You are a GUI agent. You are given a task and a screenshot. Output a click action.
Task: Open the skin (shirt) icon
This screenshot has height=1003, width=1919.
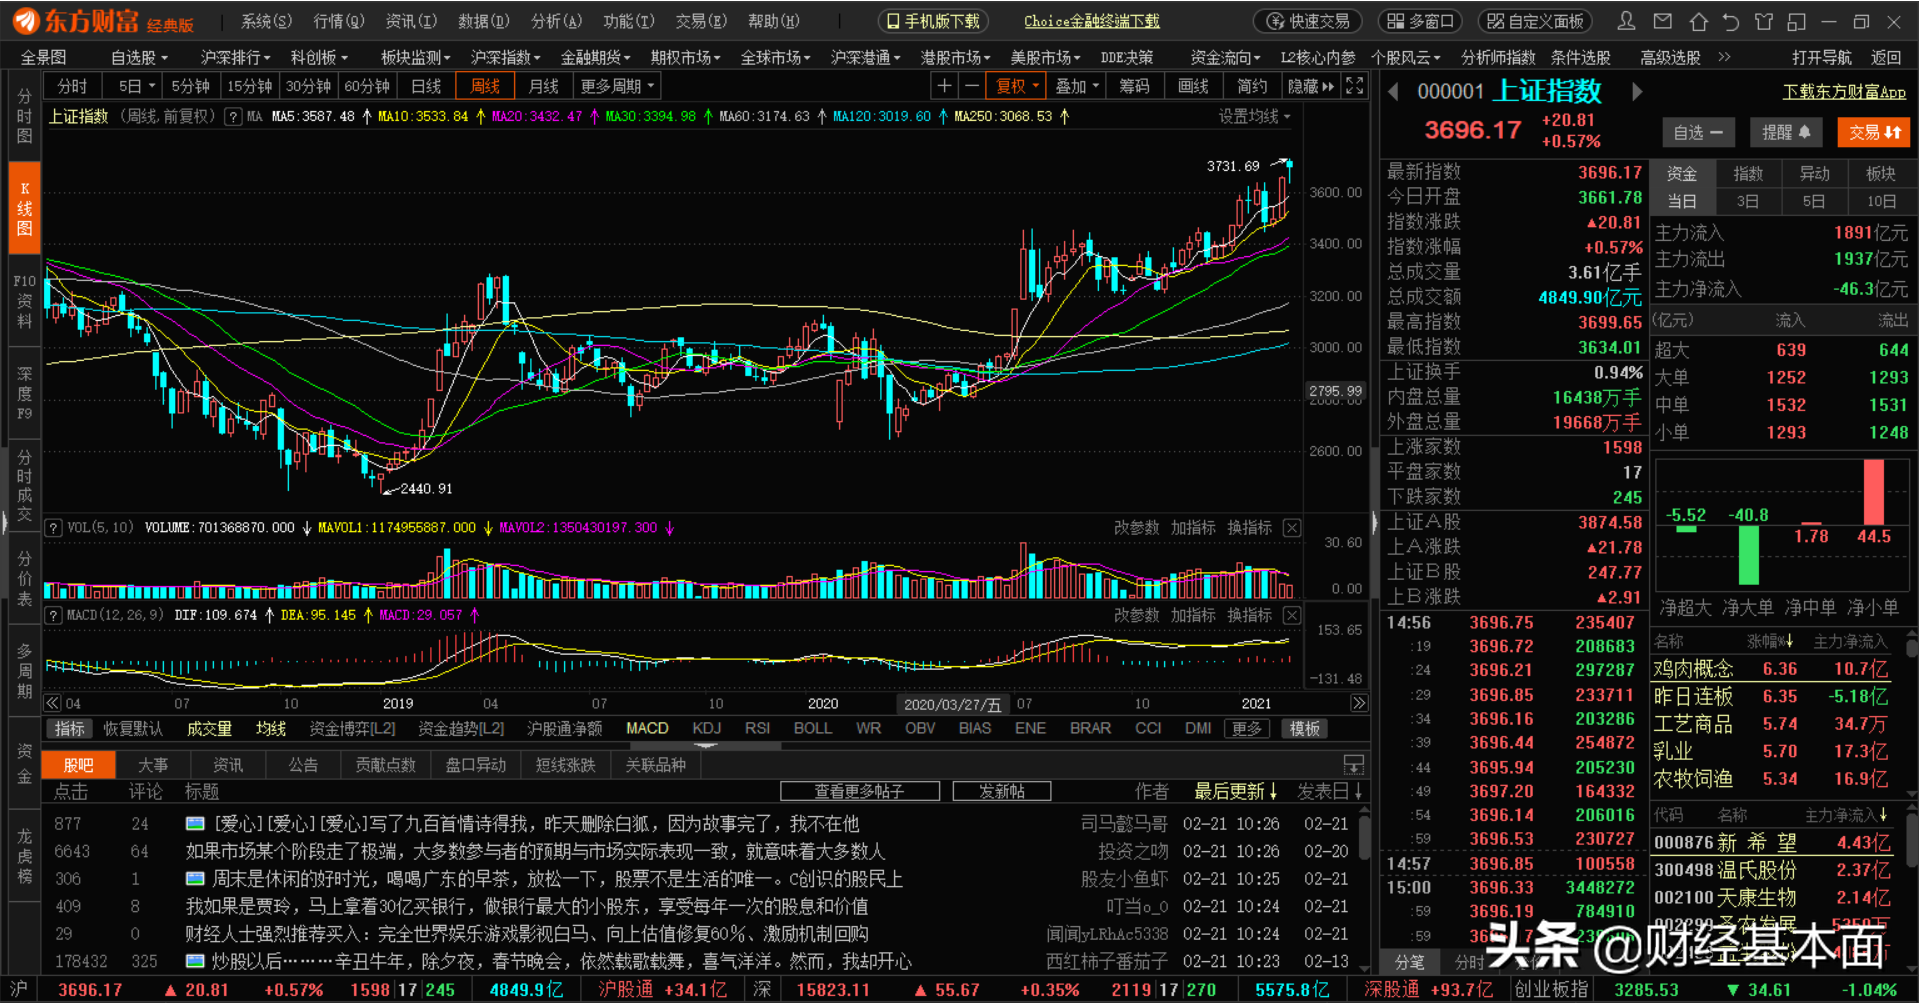1764,21
